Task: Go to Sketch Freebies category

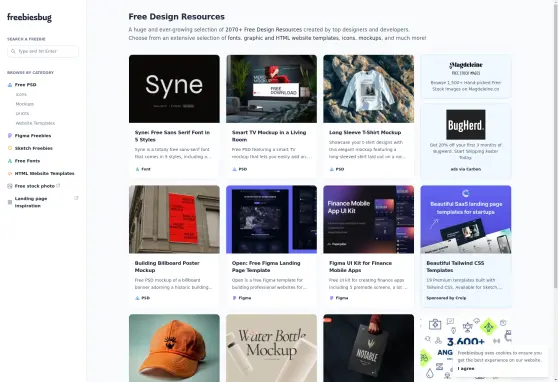Action: click(33, 148)
